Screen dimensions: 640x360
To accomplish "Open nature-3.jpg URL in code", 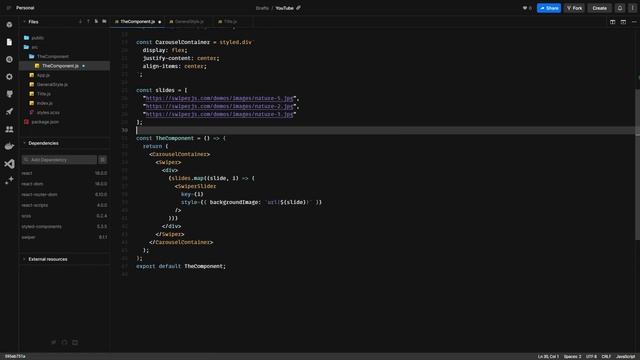I will point(219,114).
